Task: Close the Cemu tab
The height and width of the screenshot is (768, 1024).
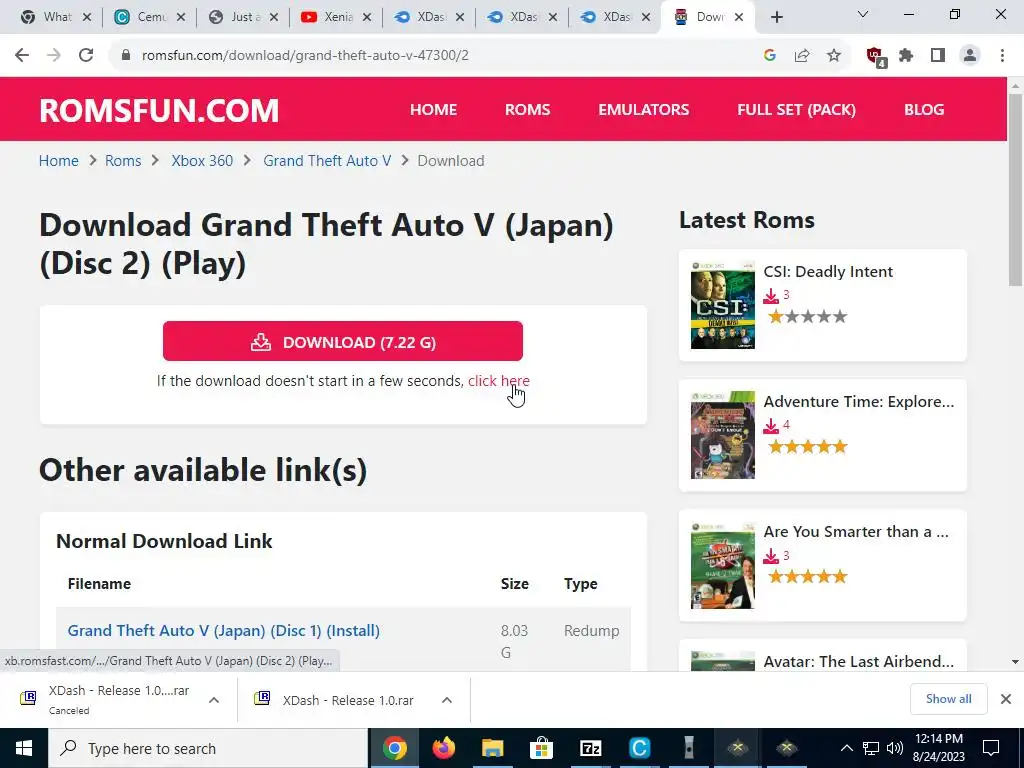Action: point(181,18)
